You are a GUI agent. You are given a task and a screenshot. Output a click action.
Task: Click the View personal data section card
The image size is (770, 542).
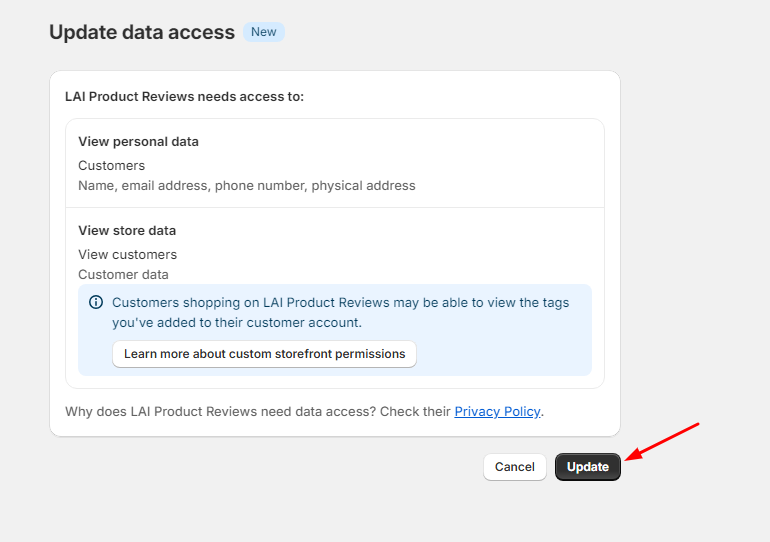pyautogui.click(x=335, y=163)
